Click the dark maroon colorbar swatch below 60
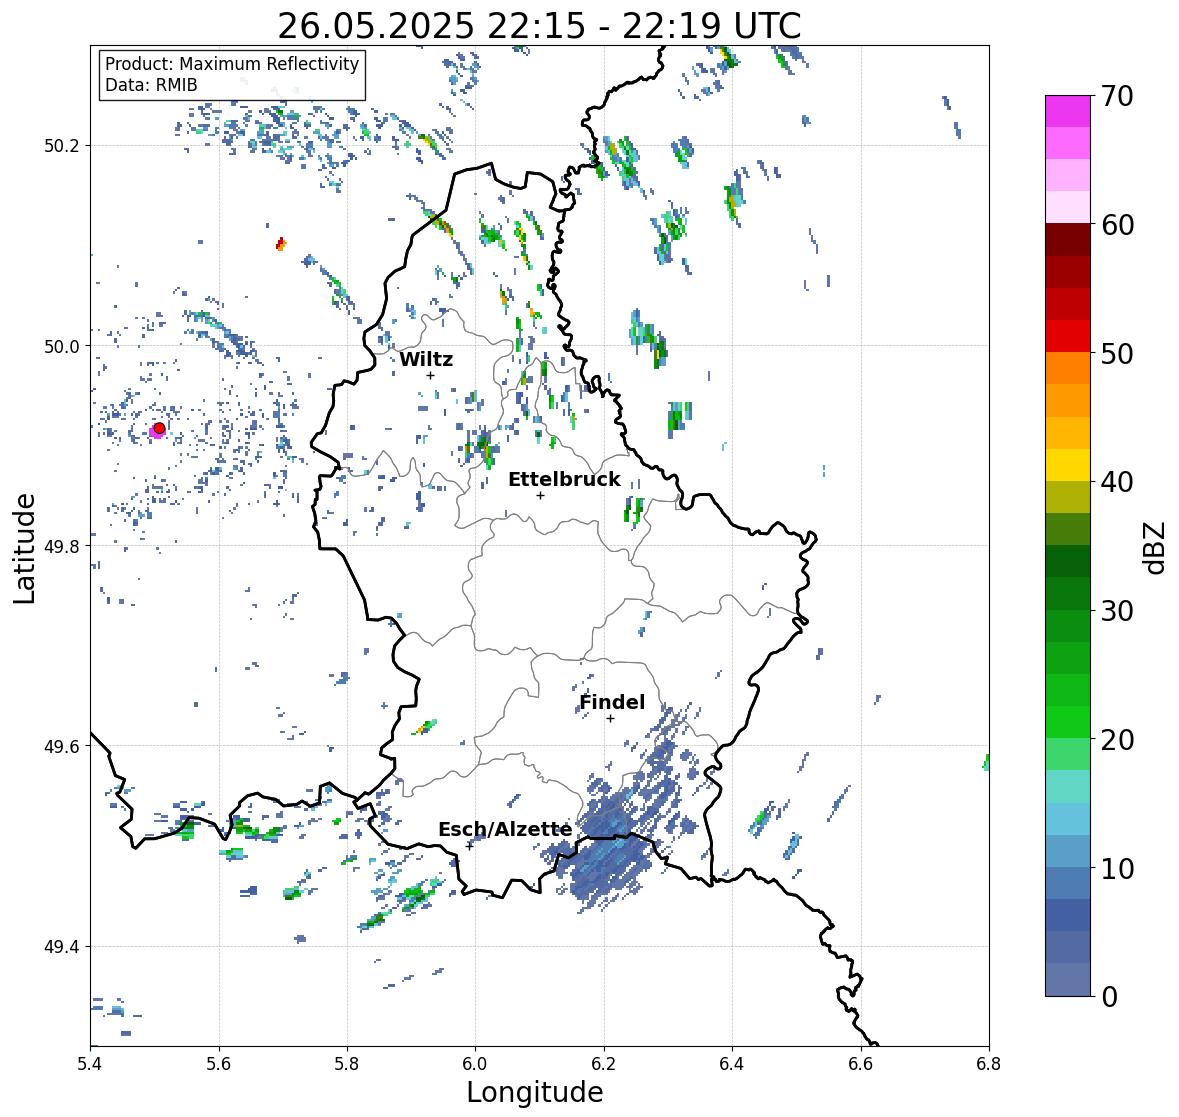1179x1117 pixels. (1068, 239)
